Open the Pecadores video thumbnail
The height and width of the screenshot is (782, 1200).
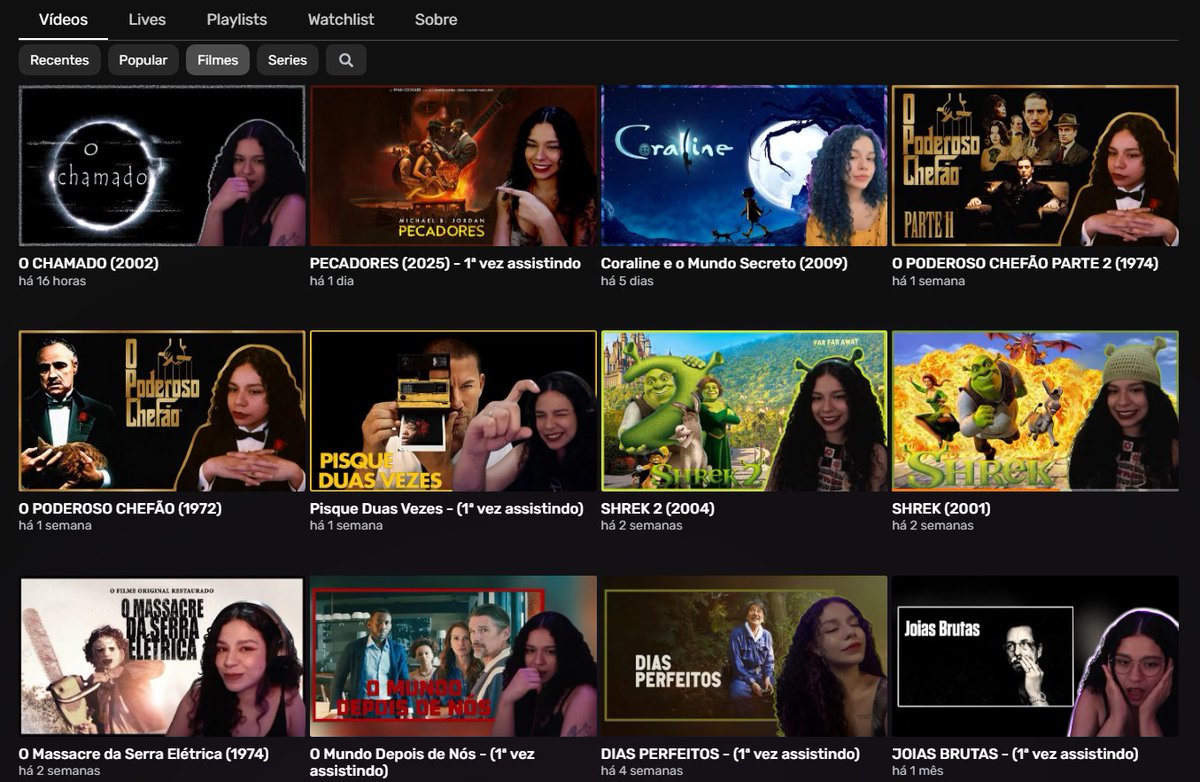[453, 166]
